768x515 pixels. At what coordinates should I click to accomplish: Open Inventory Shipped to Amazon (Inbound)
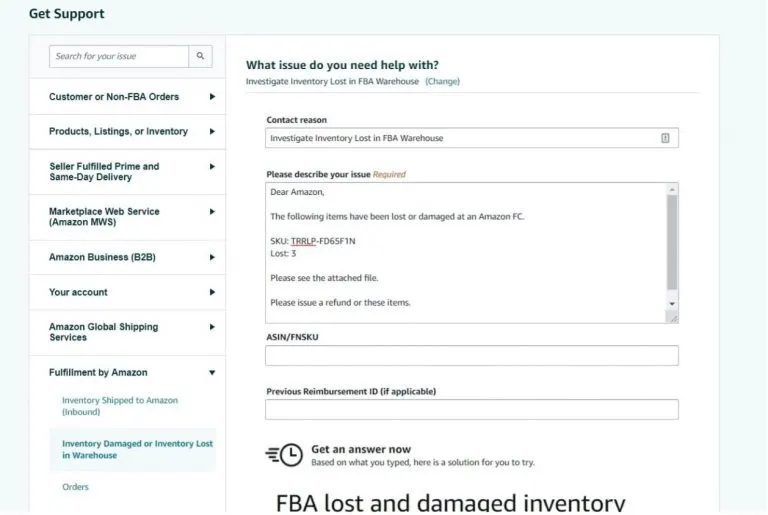(120, 406)
